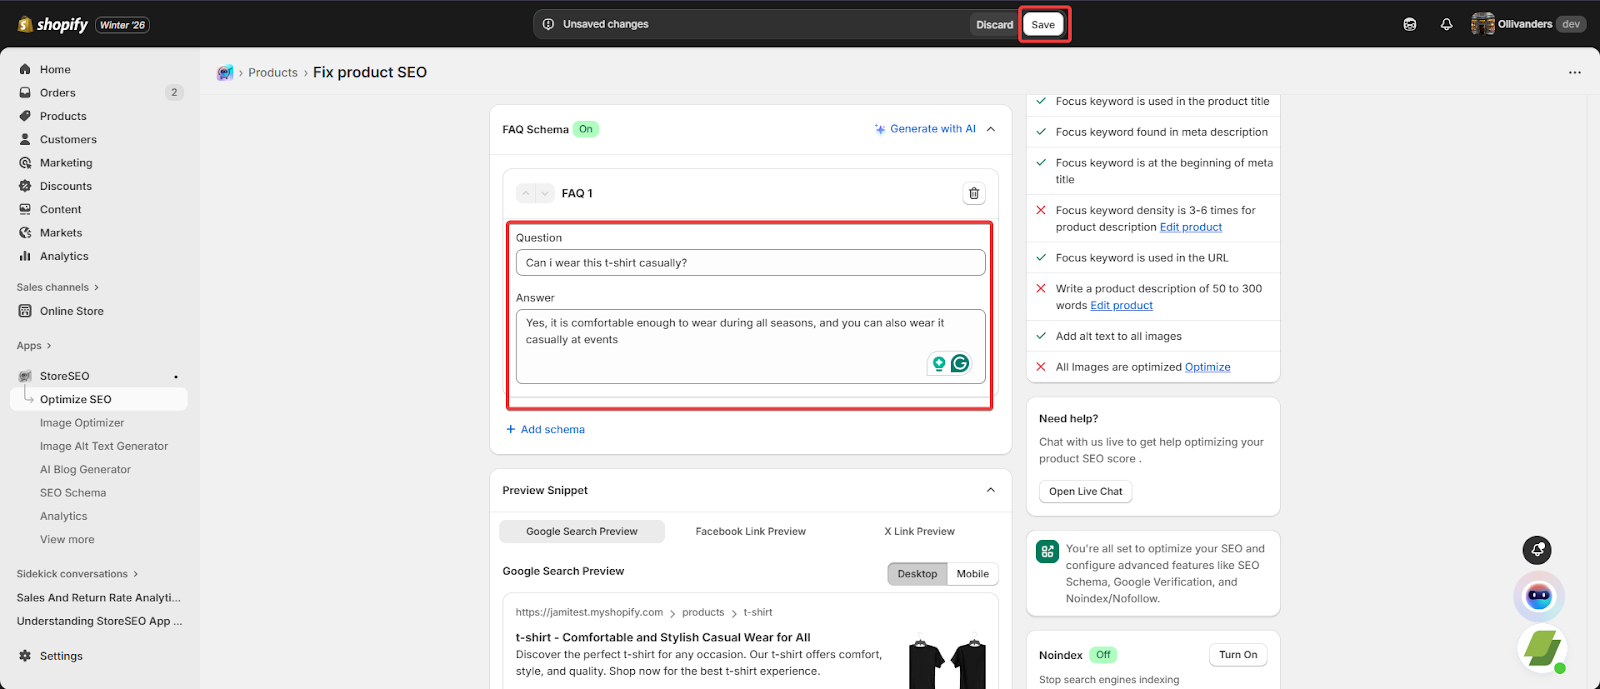The width and height of the screenshot is (1600, 689).
Task: Open SEO Schema page
Action: (73, 493)
